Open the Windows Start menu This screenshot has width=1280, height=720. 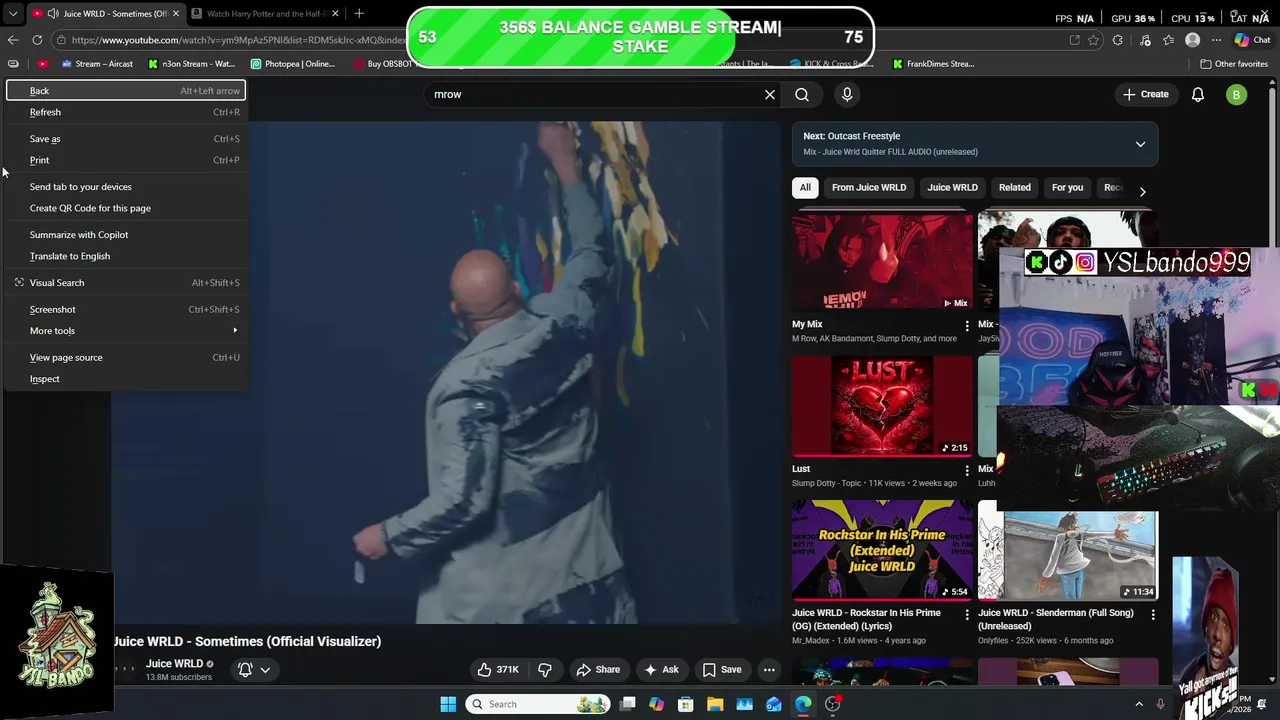448,704
